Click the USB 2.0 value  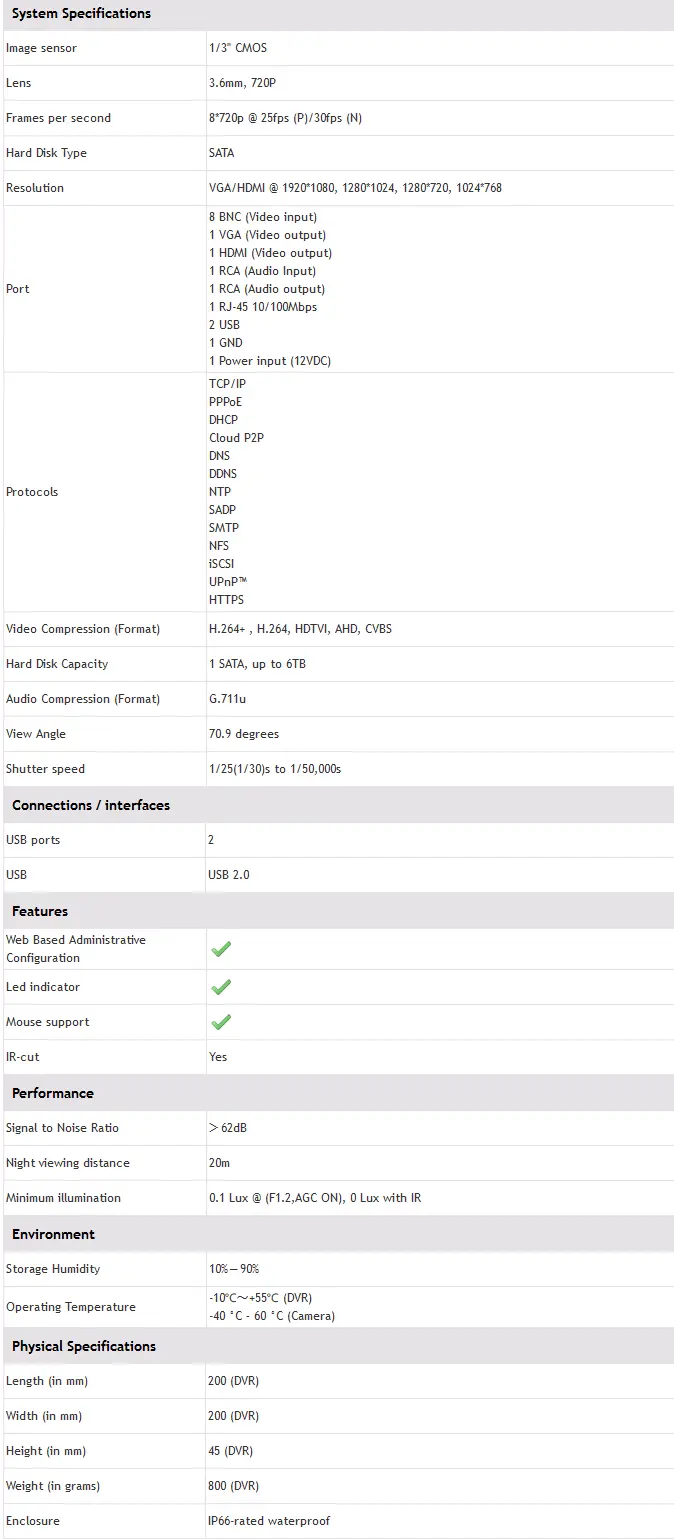click(x=229, y=875)
